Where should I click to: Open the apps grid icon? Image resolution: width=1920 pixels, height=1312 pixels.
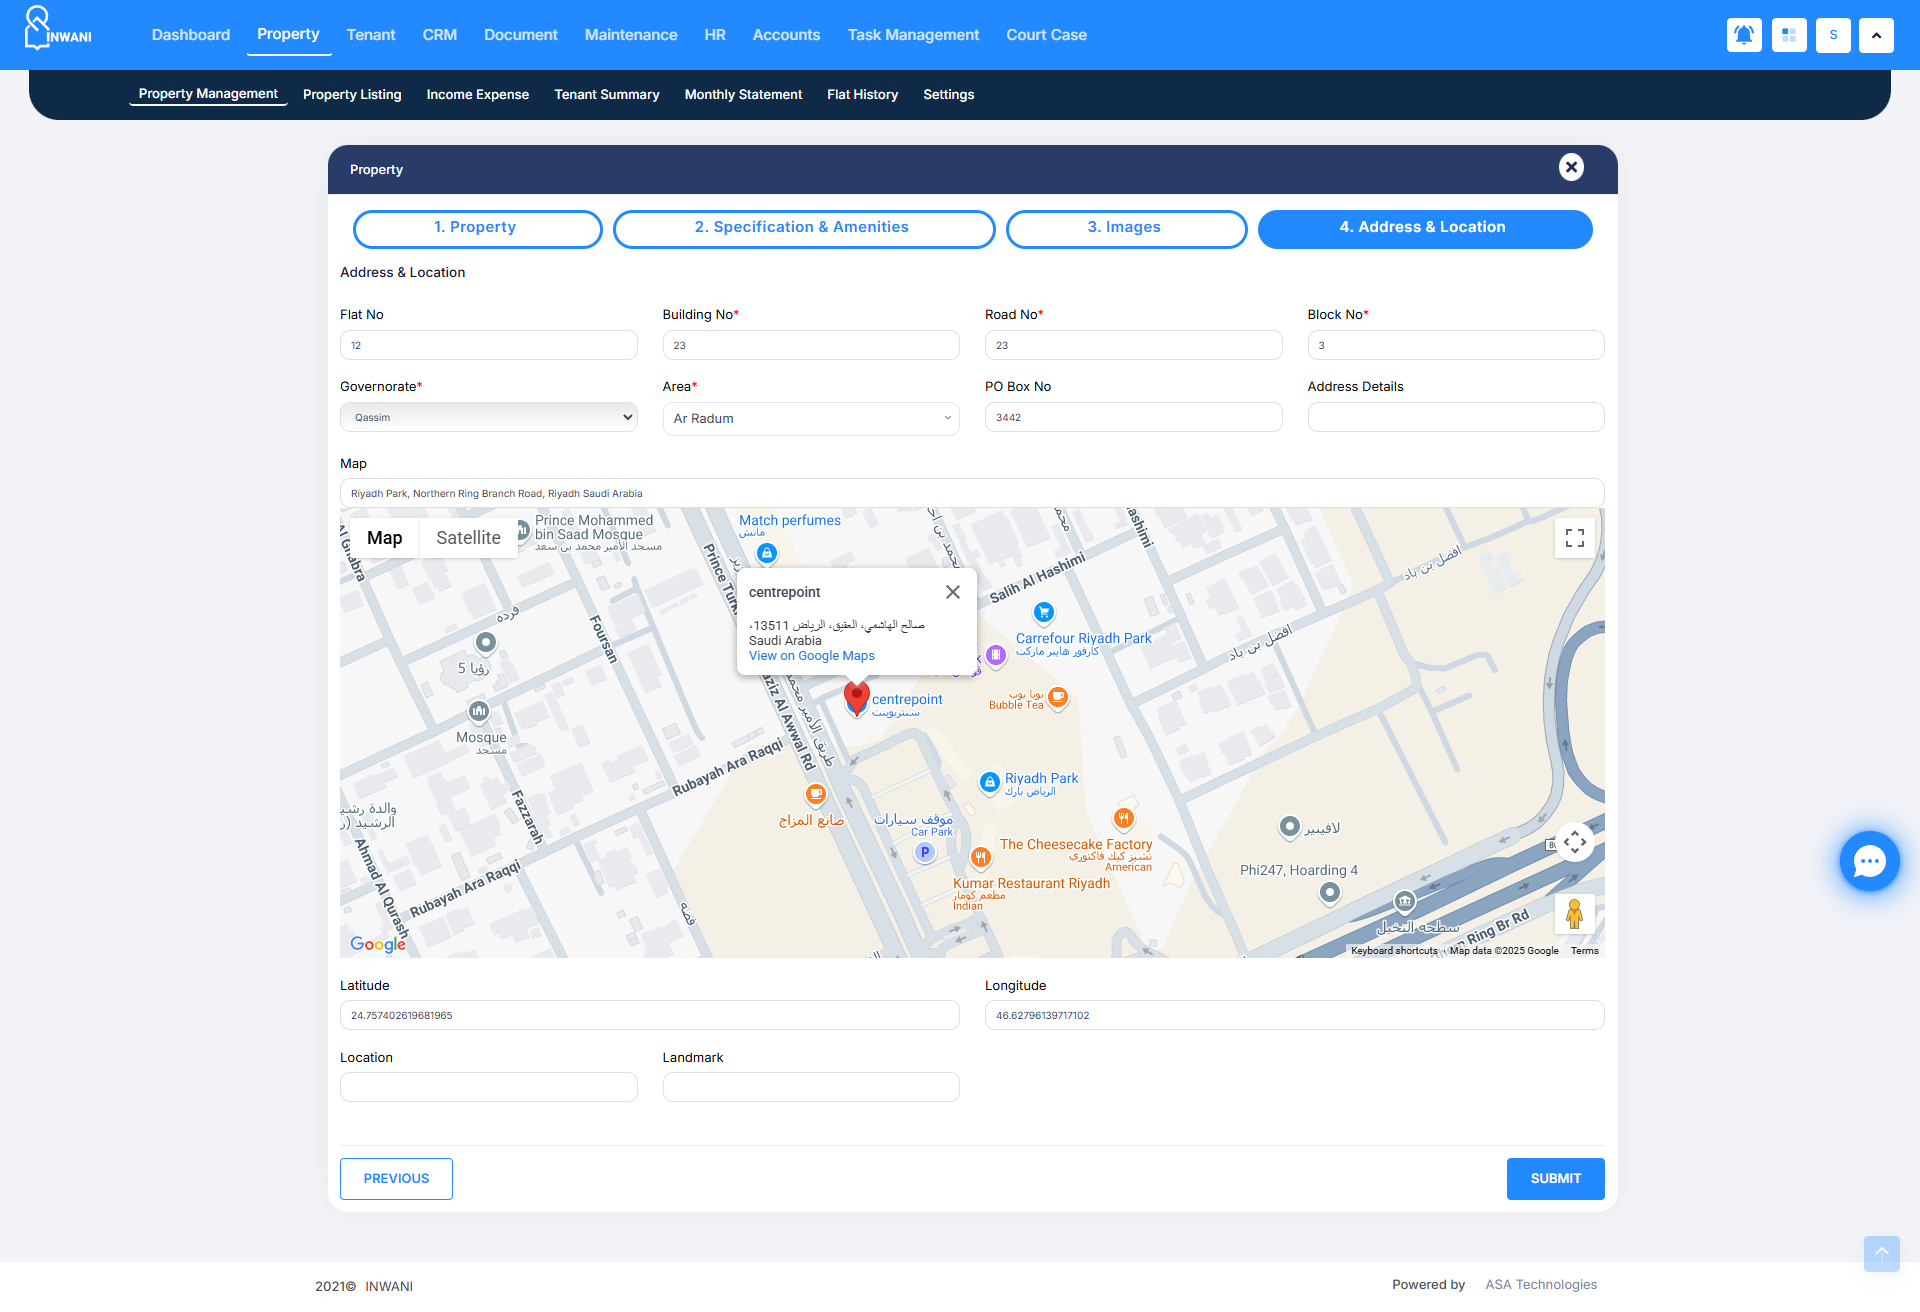1789,35
